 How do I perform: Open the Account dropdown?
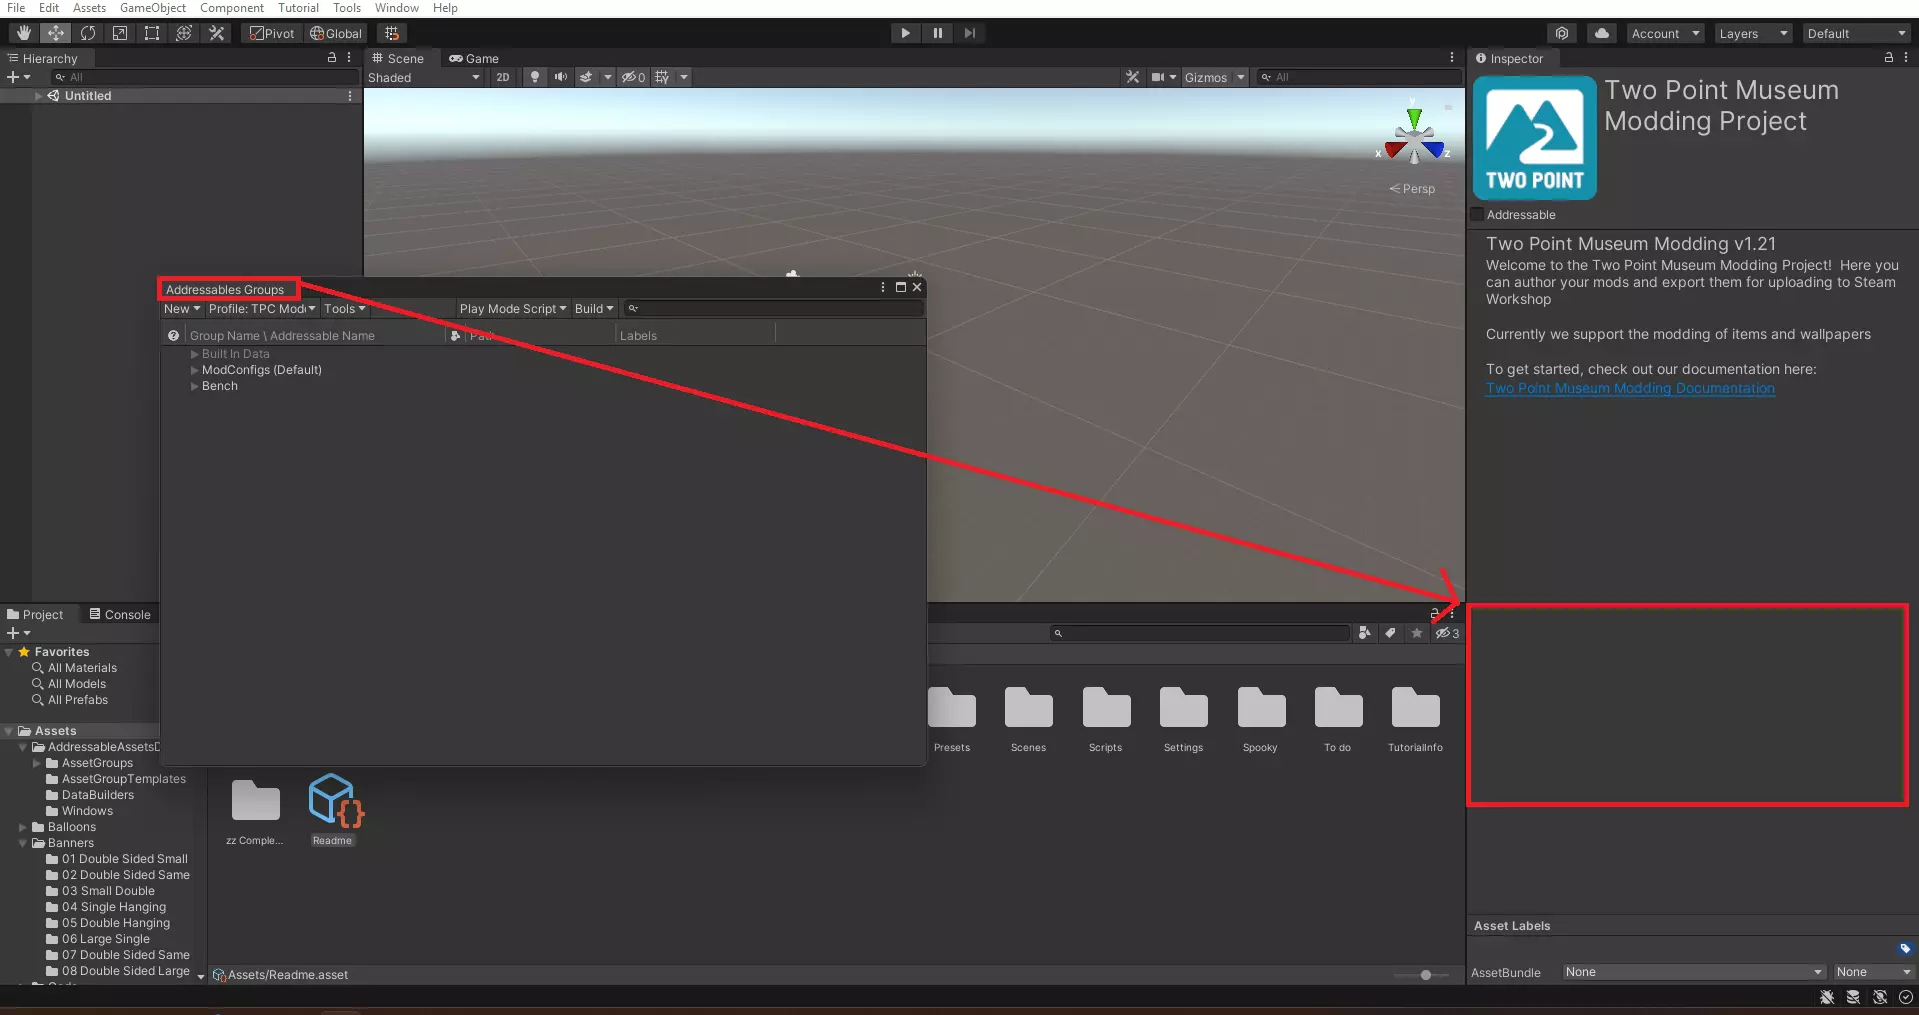coord(1665,33)
